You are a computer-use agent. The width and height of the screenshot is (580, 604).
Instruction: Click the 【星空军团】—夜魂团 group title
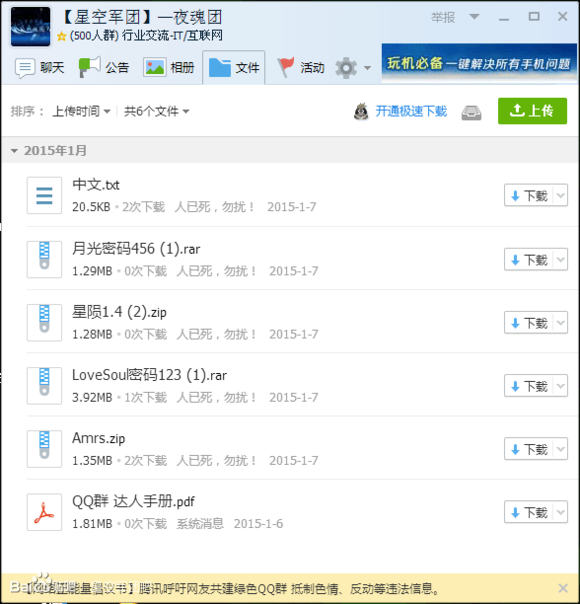[x=141, y=17]
